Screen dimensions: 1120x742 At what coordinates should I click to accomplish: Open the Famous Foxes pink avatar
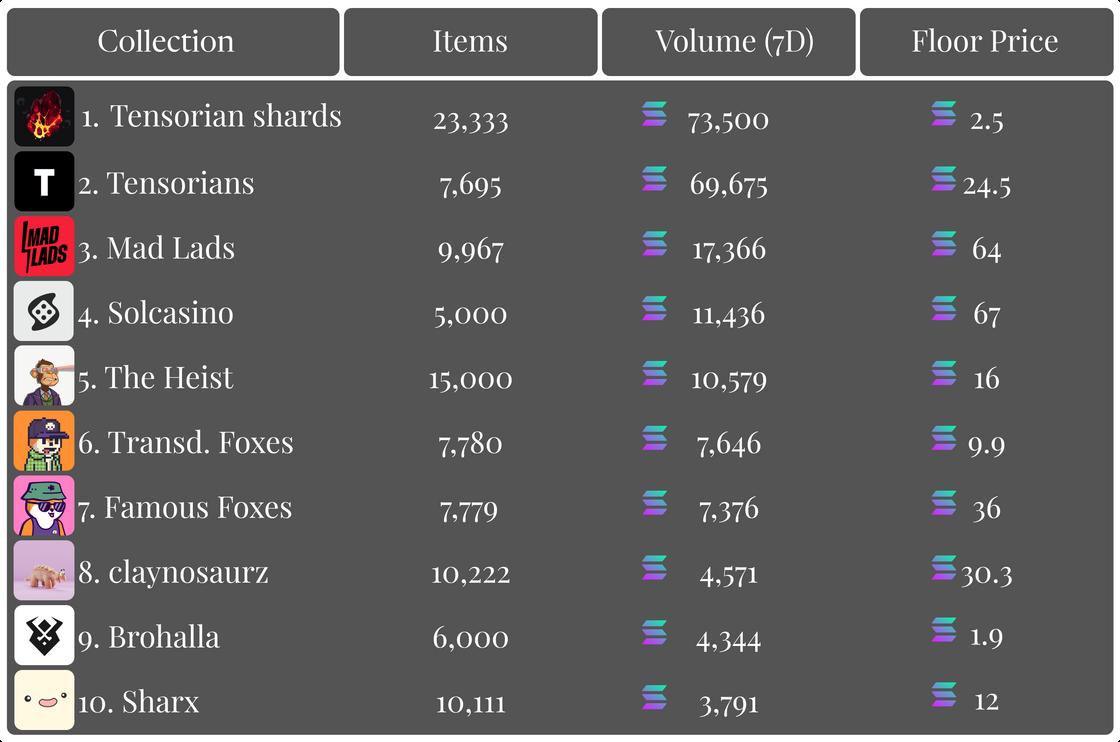click(44, 507)
